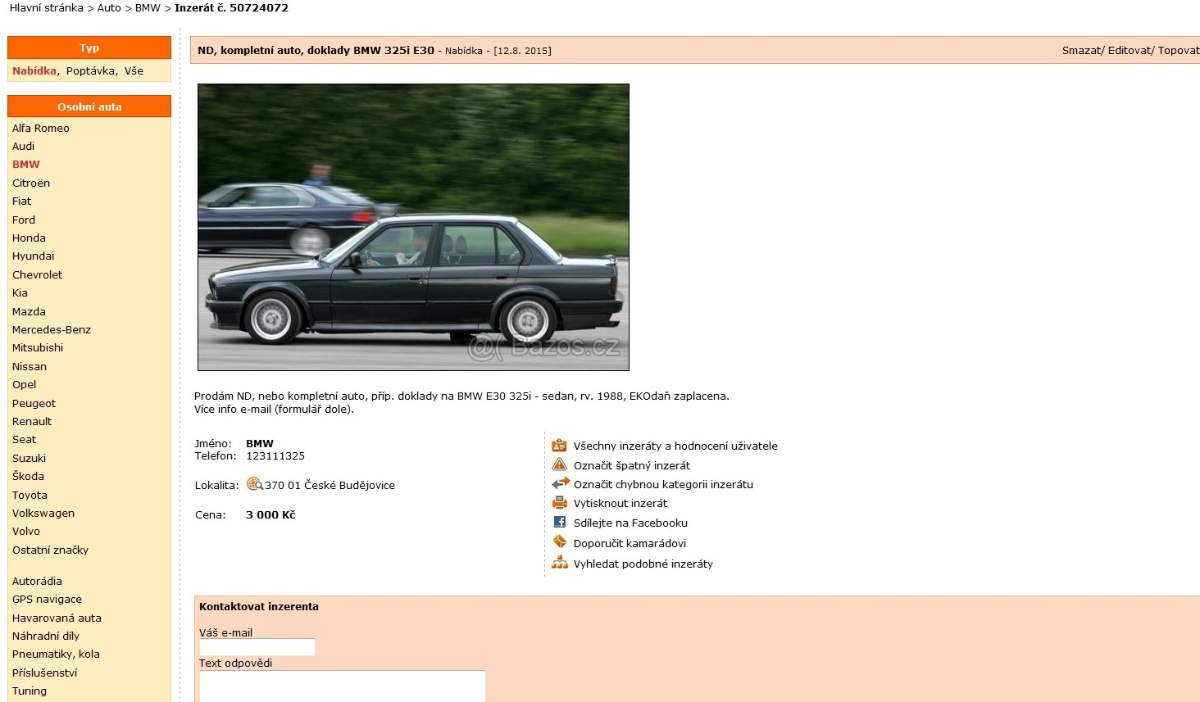The width and height of the screenshot is (1200, 702).
Task: Click the Váš e-mail input field
Action: (x=257, y=647)
